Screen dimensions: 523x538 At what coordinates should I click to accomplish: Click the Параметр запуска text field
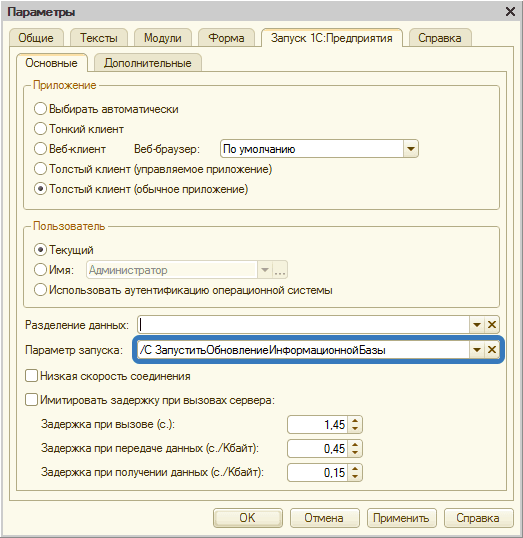tap(303, 350)
